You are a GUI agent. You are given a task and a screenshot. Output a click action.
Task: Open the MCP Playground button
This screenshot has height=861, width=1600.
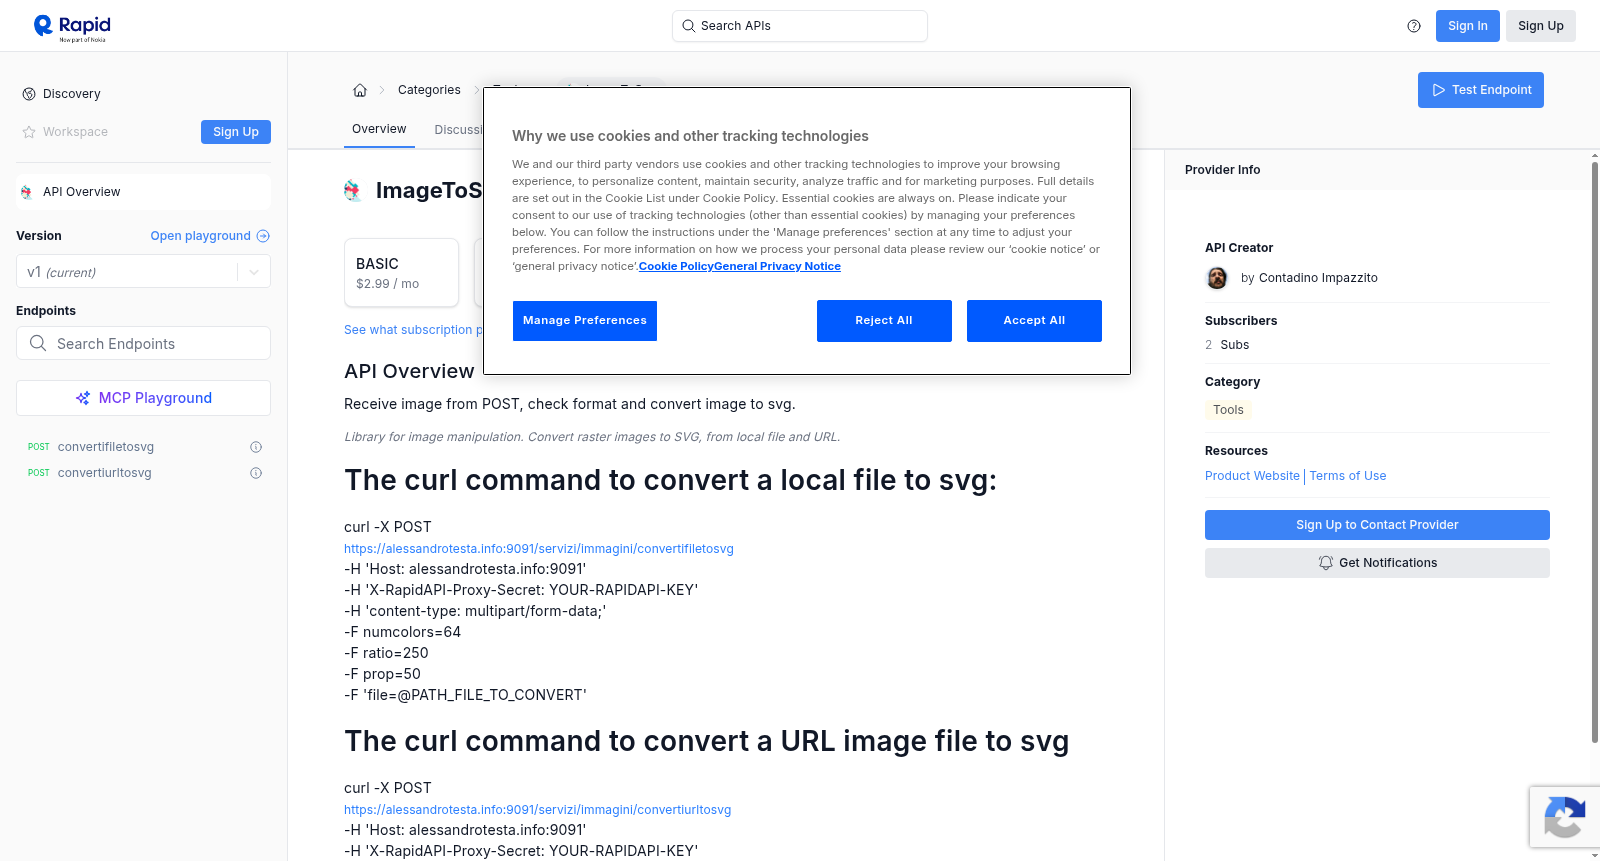[x=143, y=398]
